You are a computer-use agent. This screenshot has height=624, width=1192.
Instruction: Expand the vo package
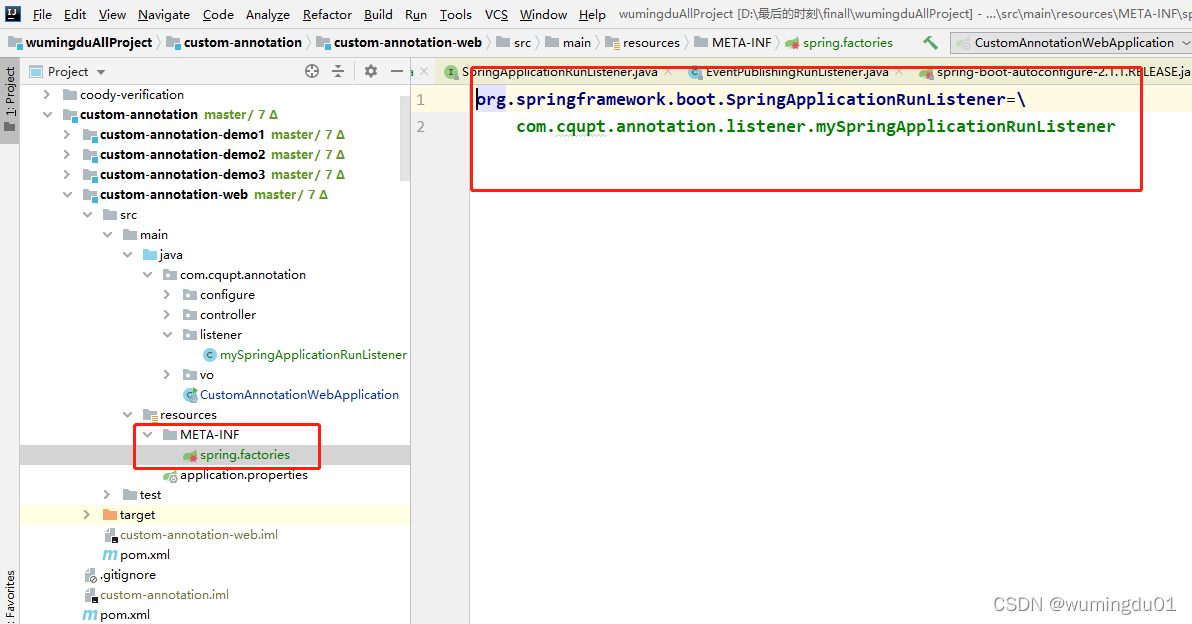[x=167, y=375]
